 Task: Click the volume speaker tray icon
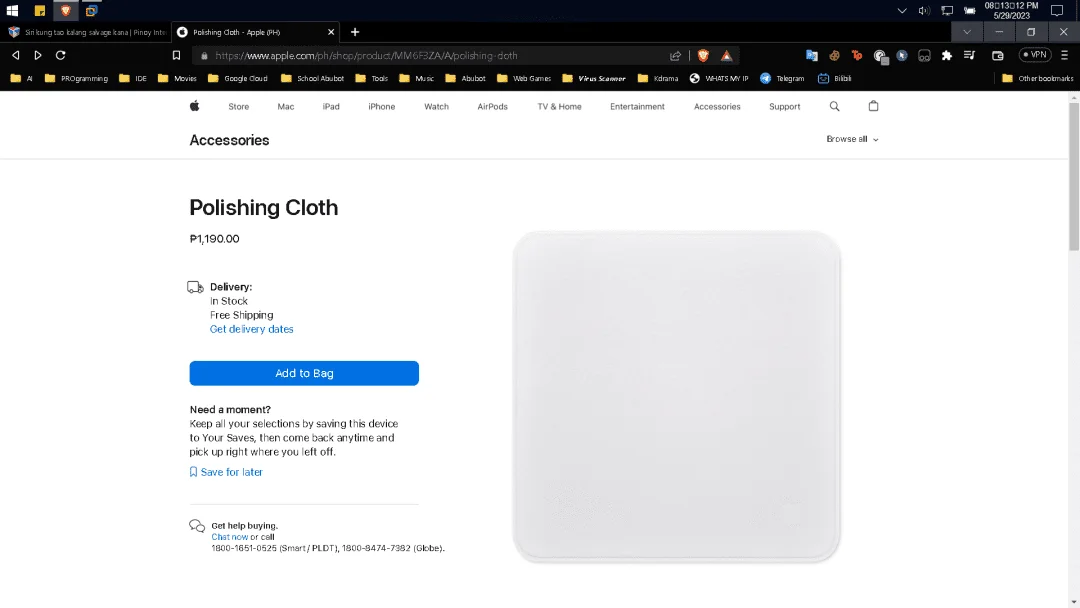click(x=924, y=10)
